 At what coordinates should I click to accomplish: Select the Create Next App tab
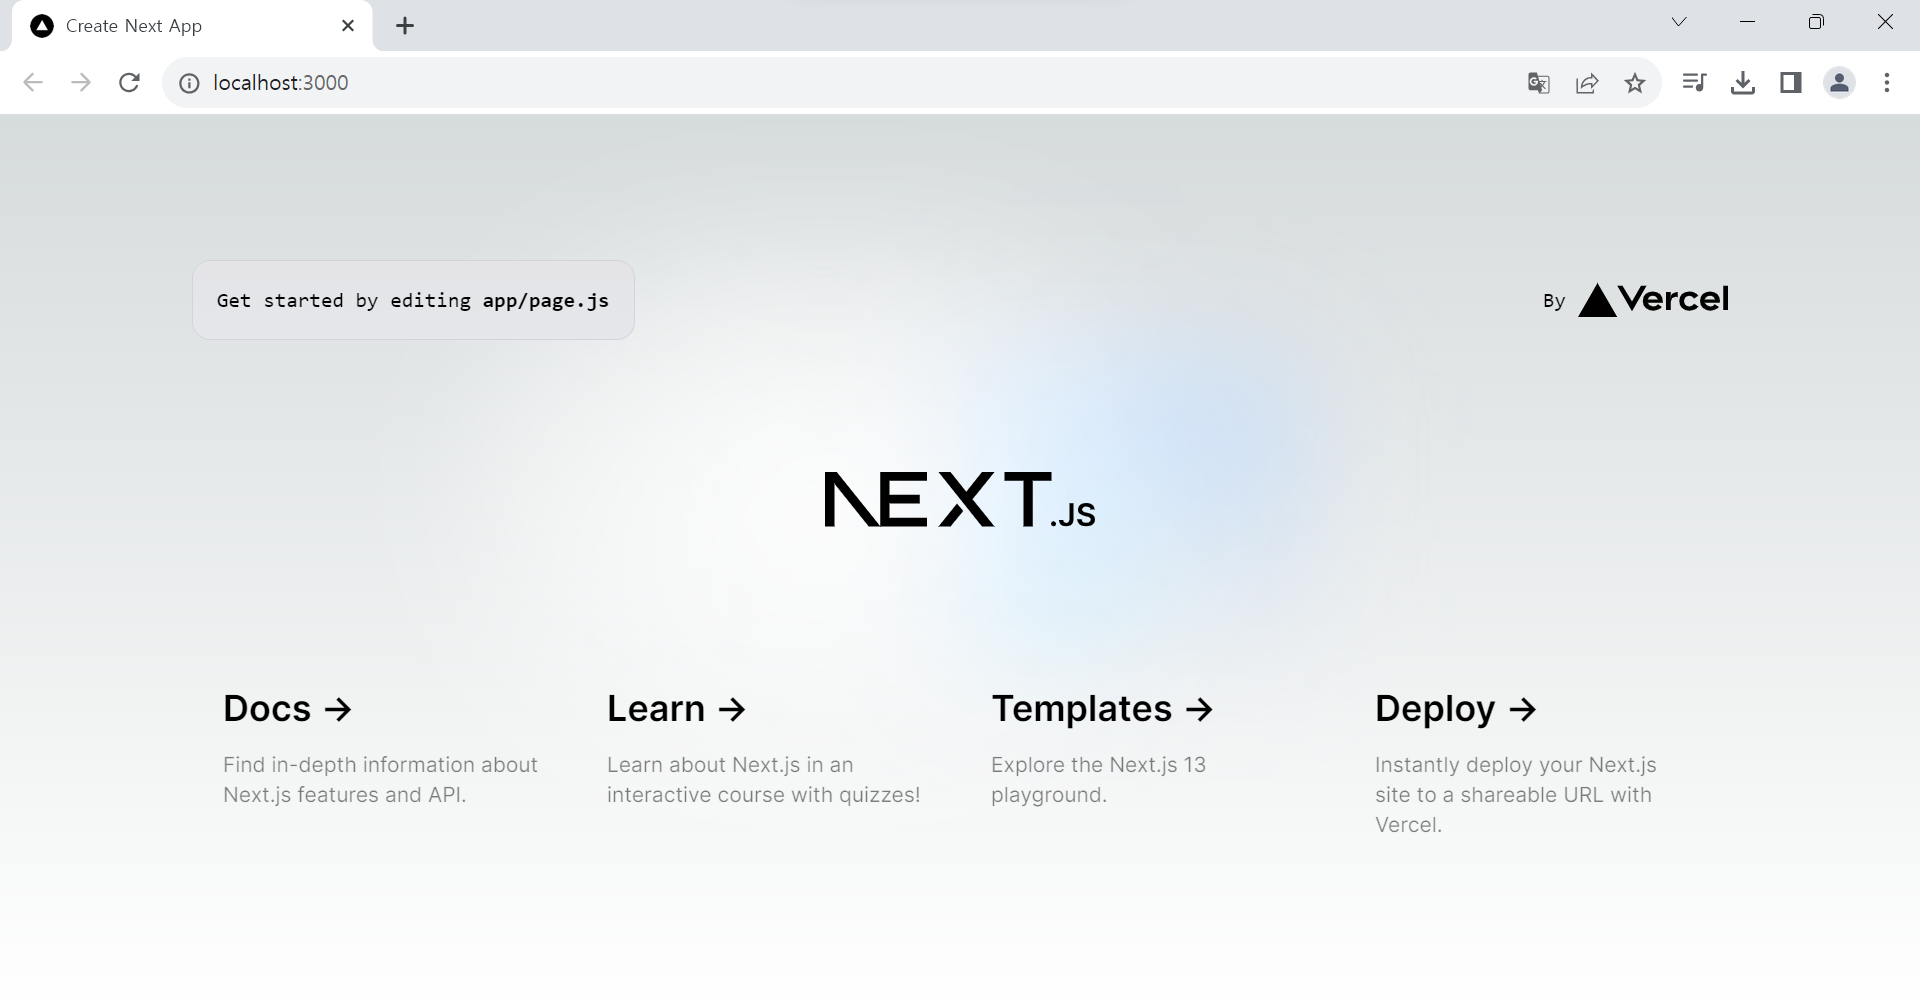tap(192, 26)
